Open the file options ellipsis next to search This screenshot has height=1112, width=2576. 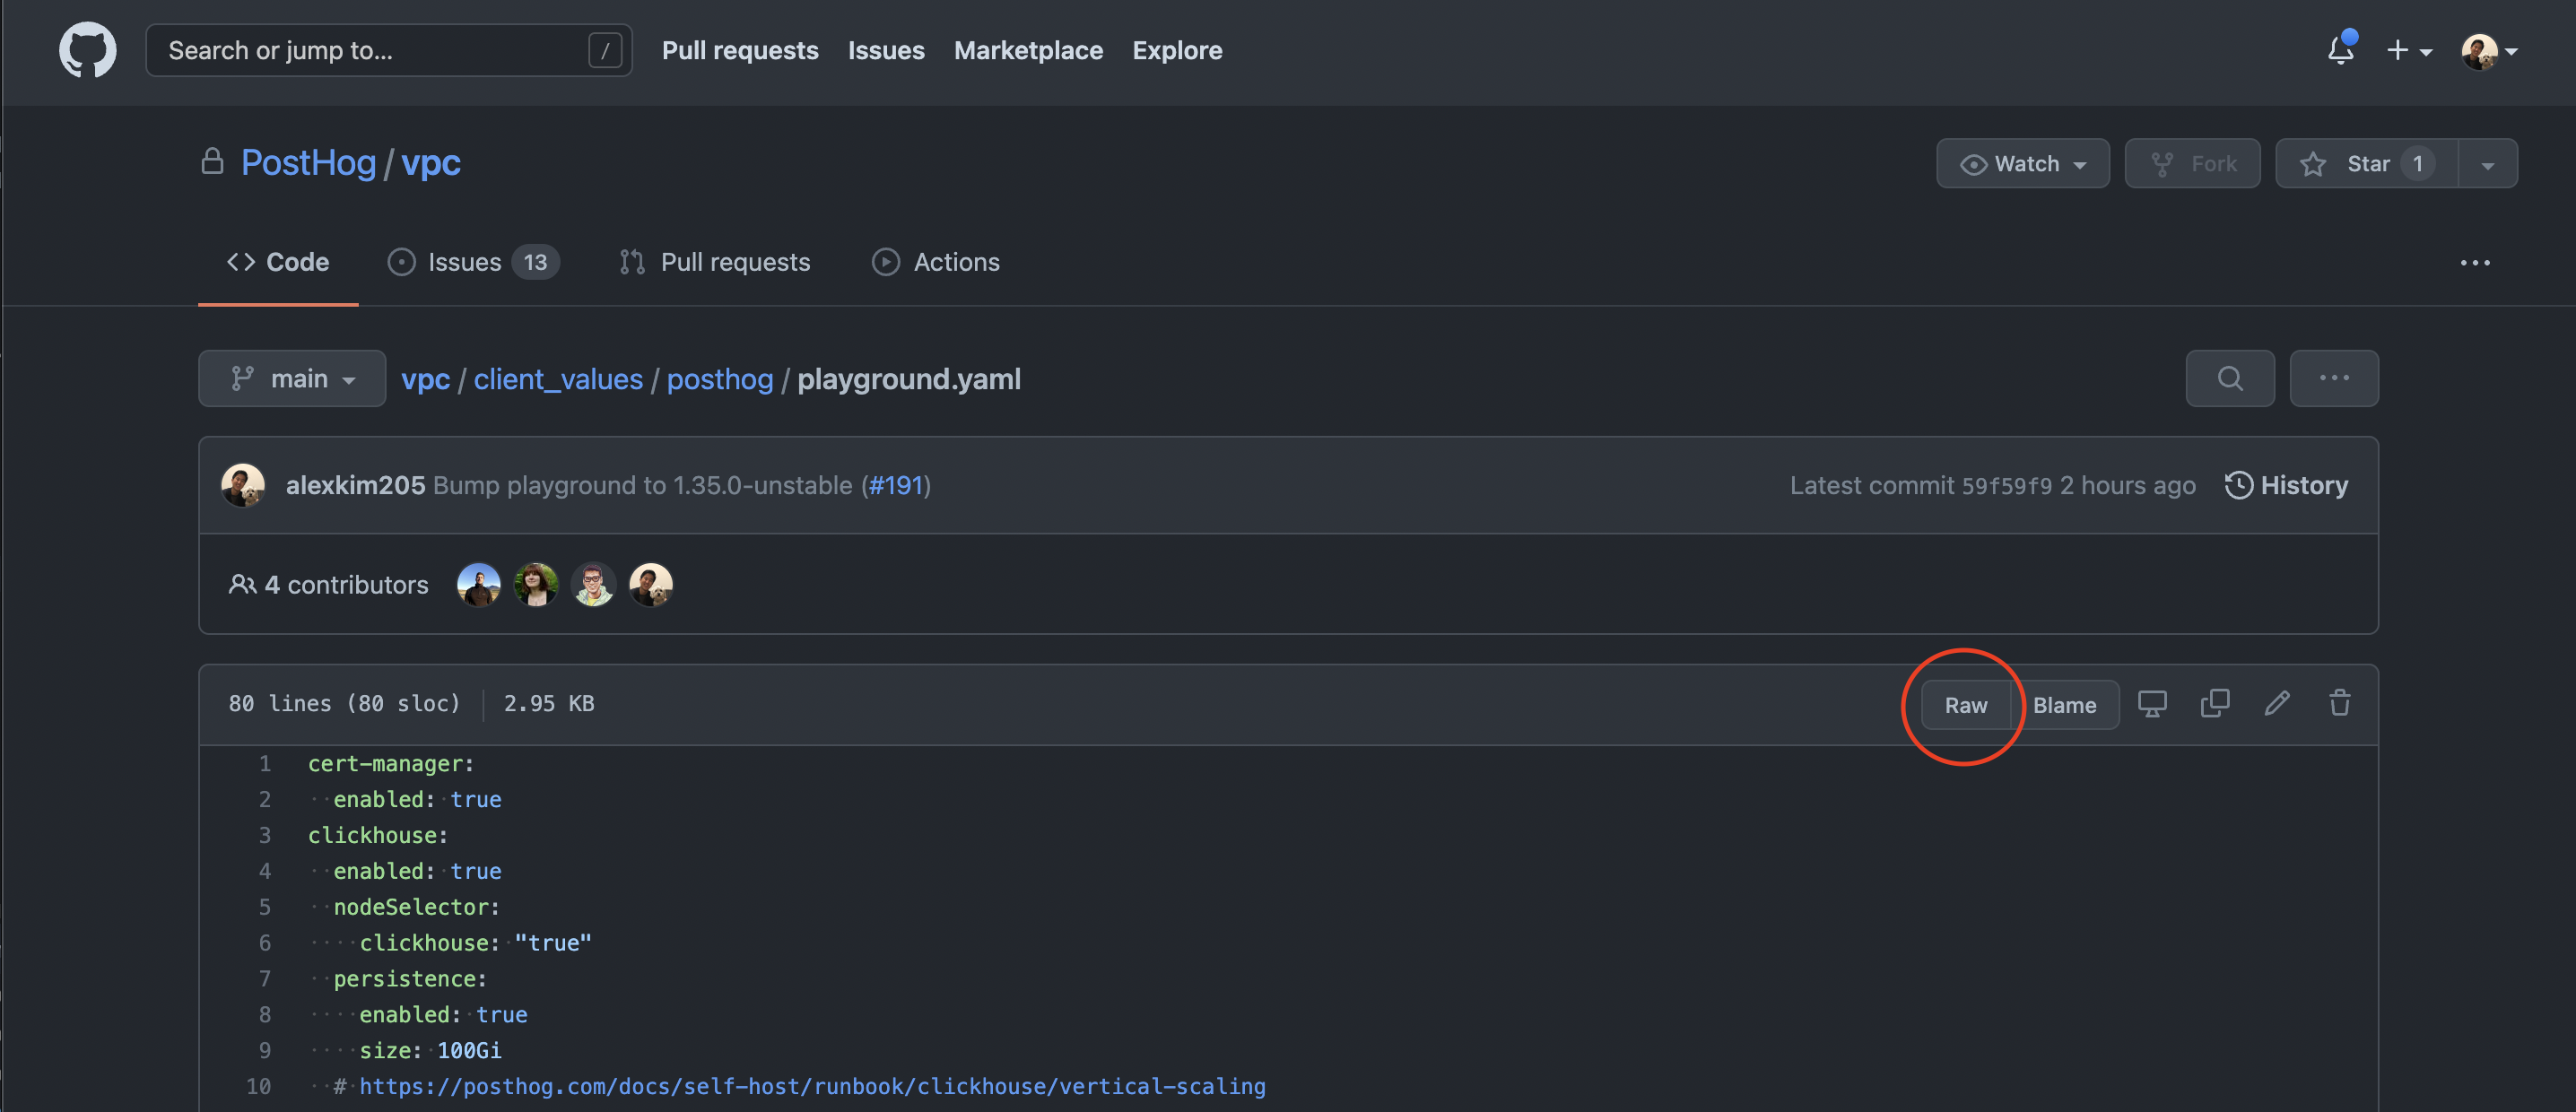pos(2334,378)
